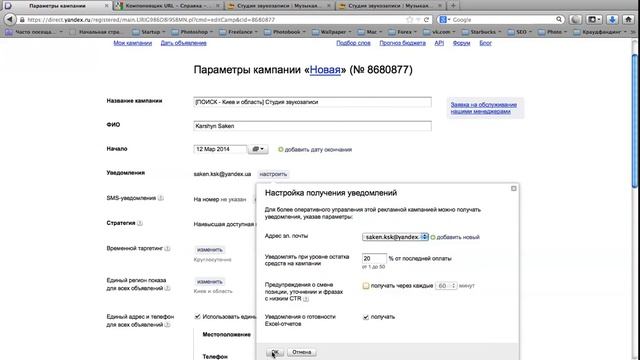This screenshot has width=640, height=360.
Task: Open the downloads arrow icon
Action: [612, 19]
